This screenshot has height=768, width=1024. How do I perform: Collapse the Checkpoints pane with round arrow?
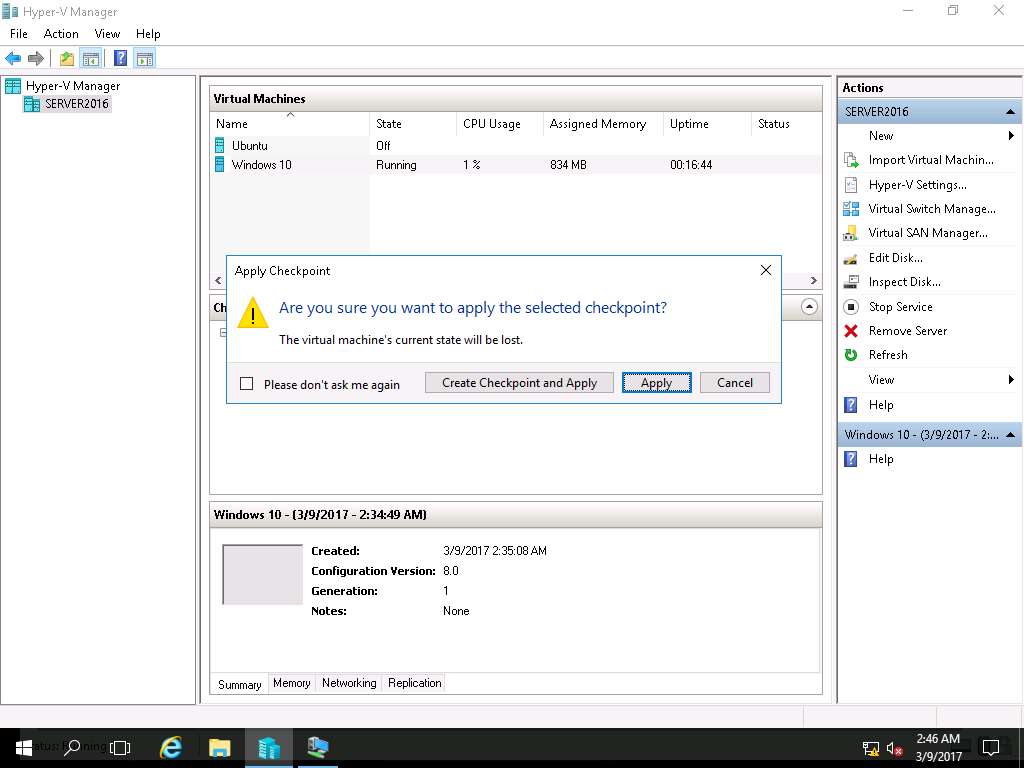pyautogui.click(x=809, y=306)
